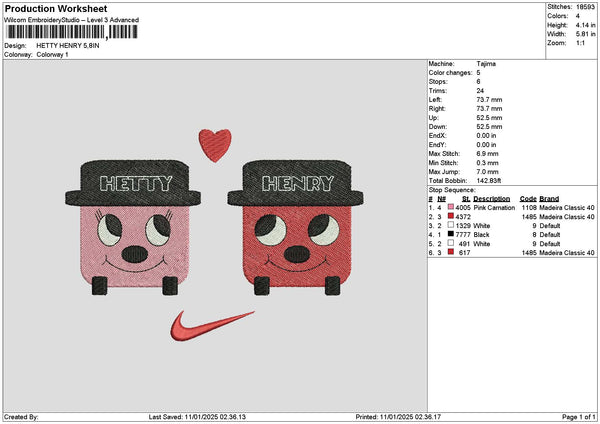Select the 'Pink Carnation' description cell
Screen dimensions: 600x424
point(494,207)
